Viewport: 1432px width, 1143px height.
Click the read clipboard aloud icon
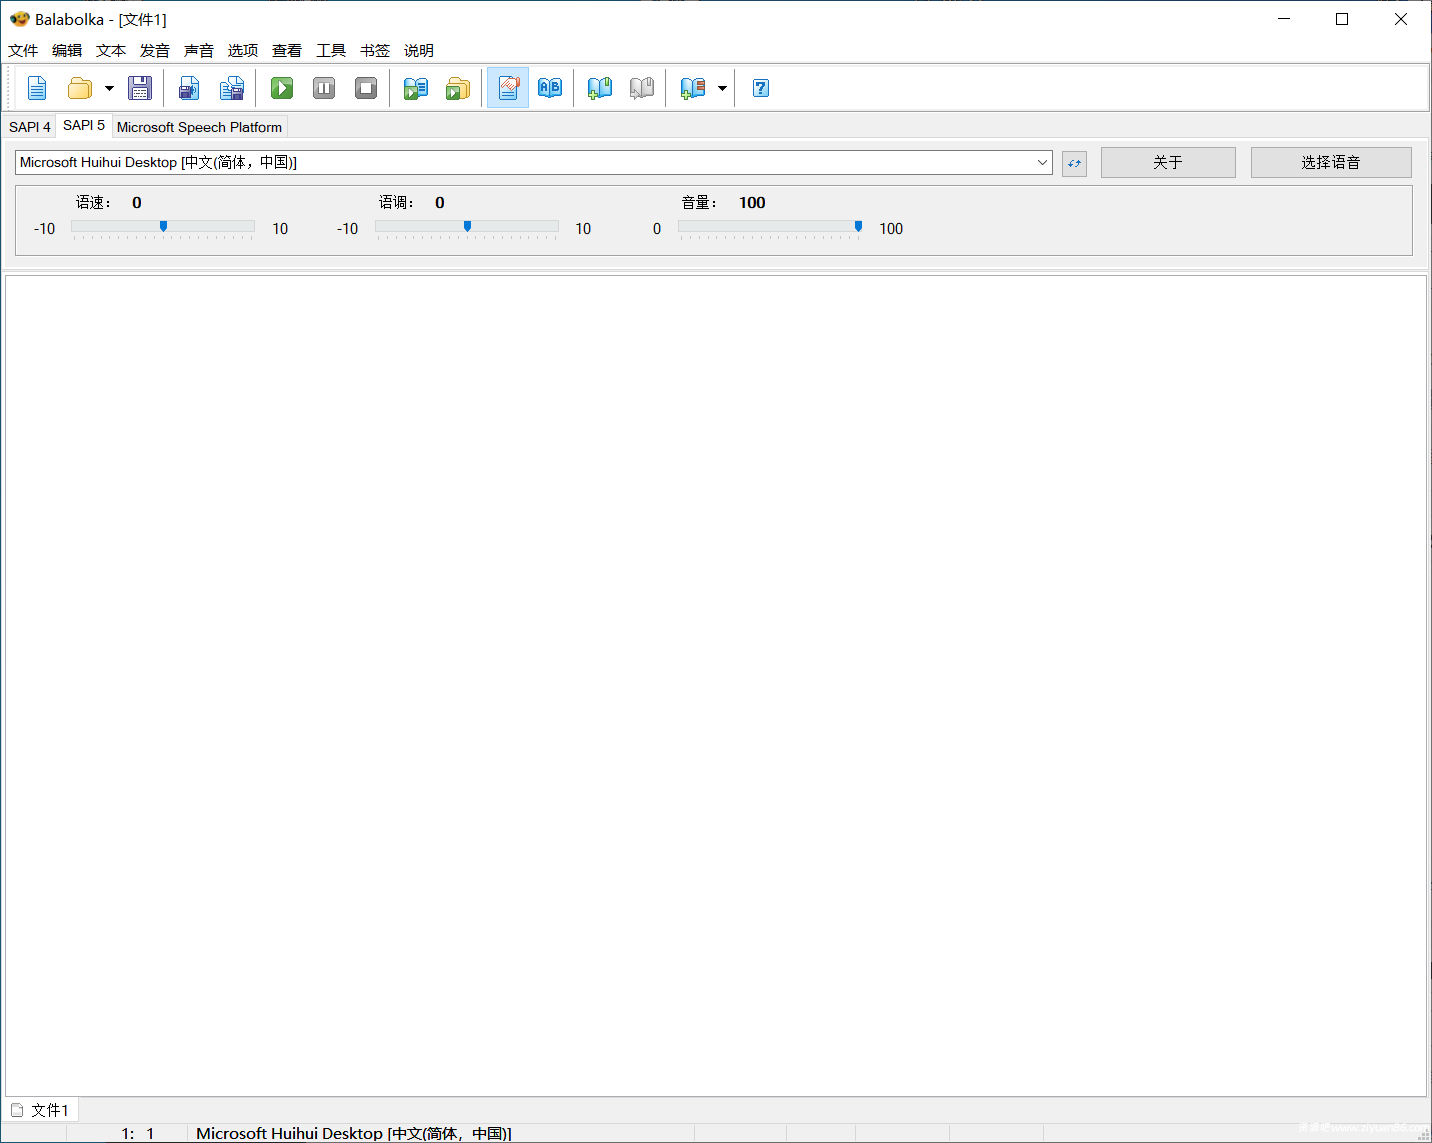[x=416, y=88]
